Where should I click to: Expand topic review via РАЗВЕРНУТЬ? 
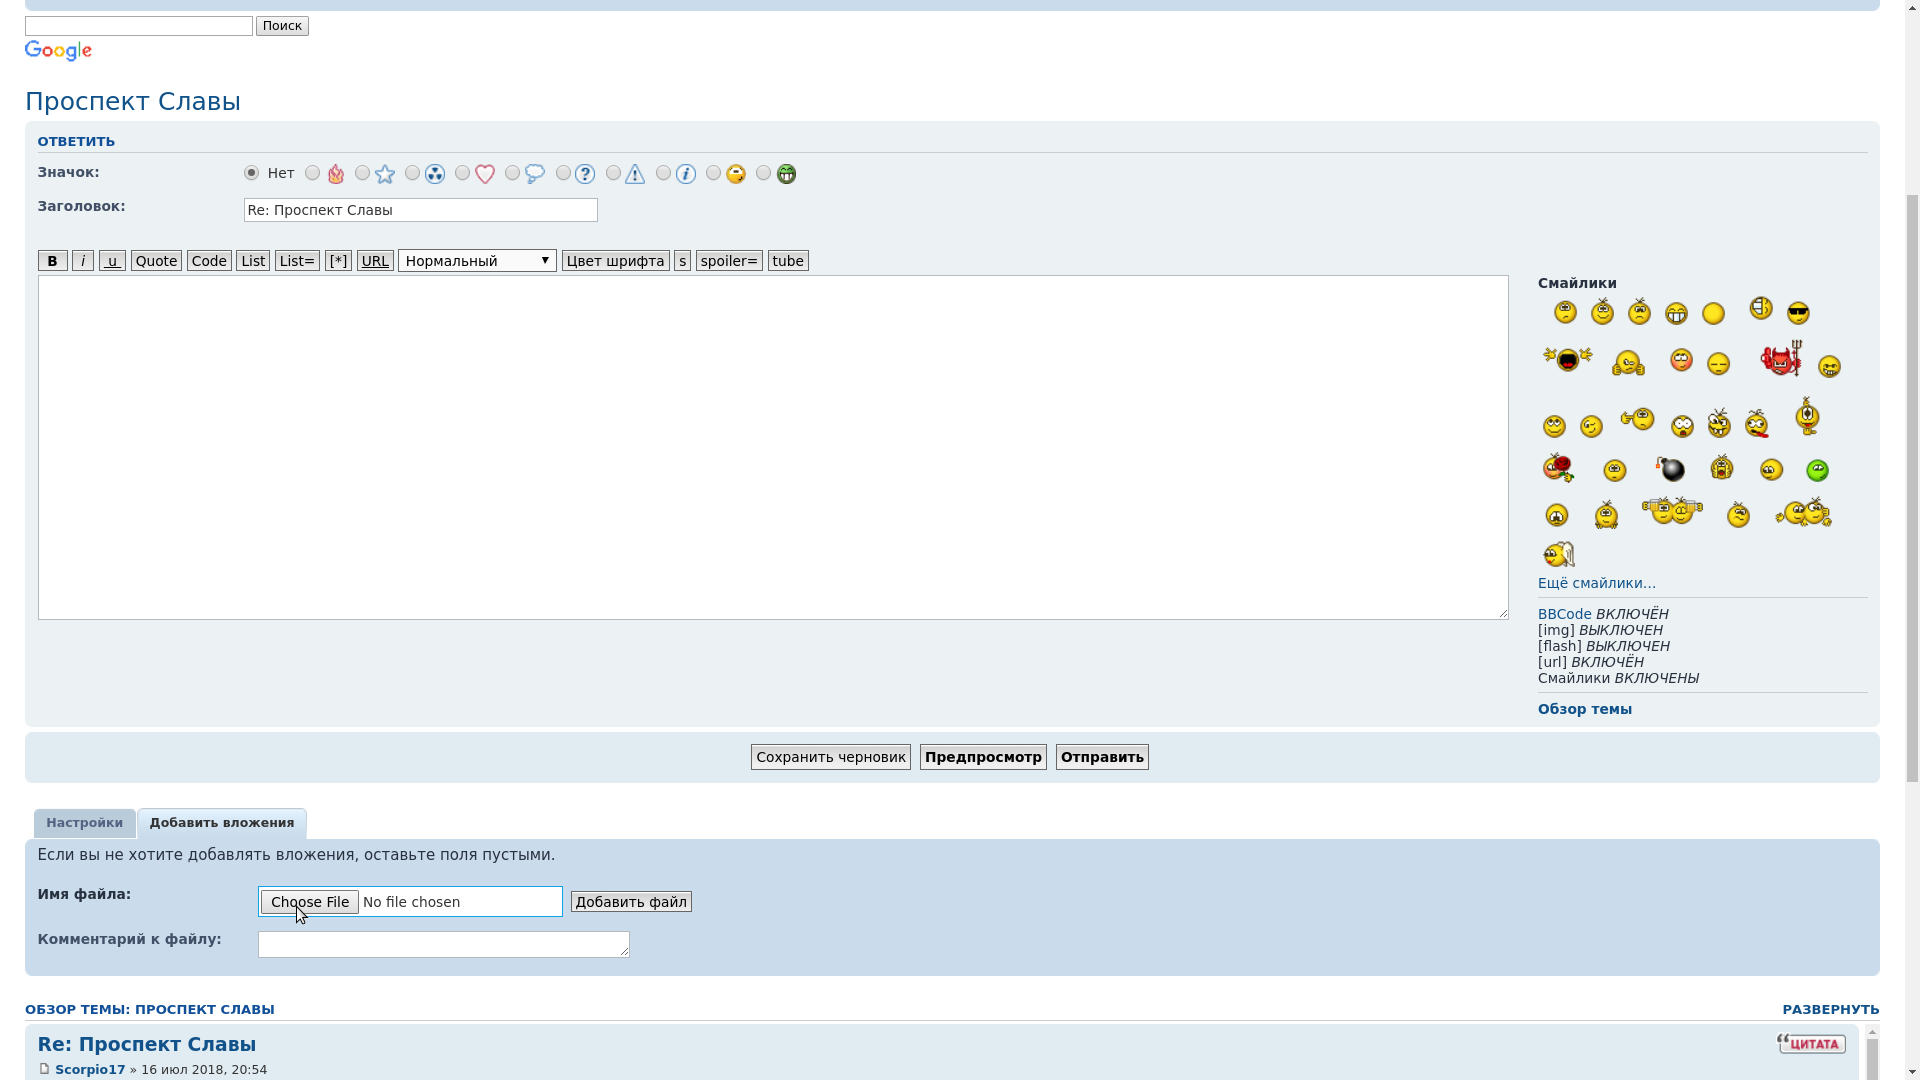(x=1830, y=1010)
